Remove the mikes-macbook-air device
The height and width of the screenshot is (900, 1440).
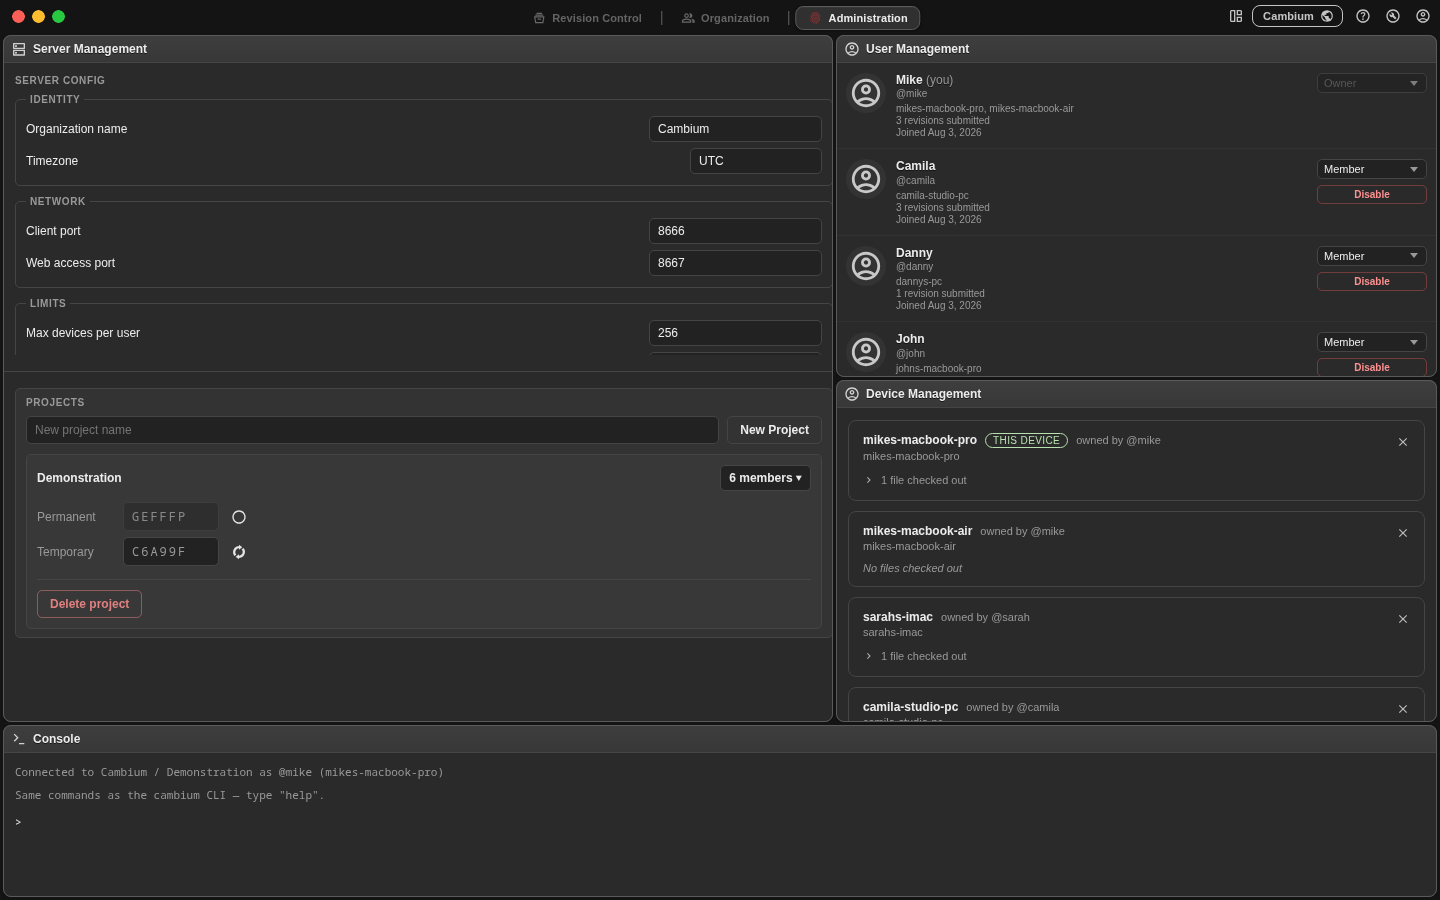click(x=1403, y=533)
